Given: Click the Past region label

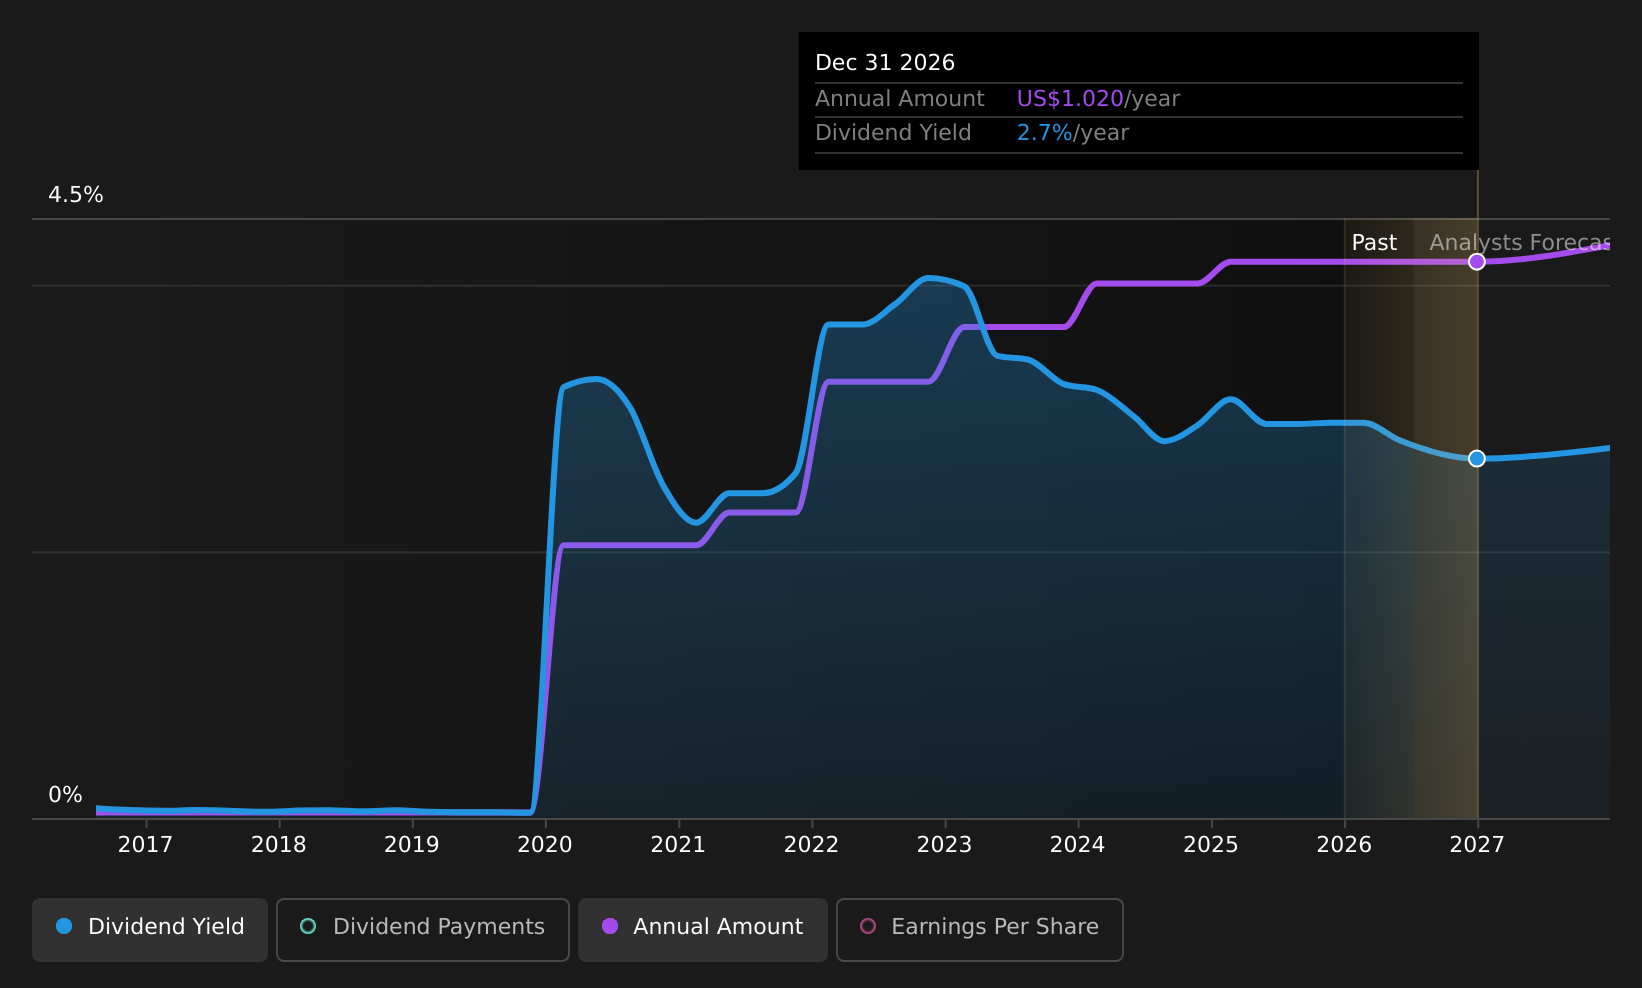Looking at the screenshot, I should click(x=1374, y=243).
